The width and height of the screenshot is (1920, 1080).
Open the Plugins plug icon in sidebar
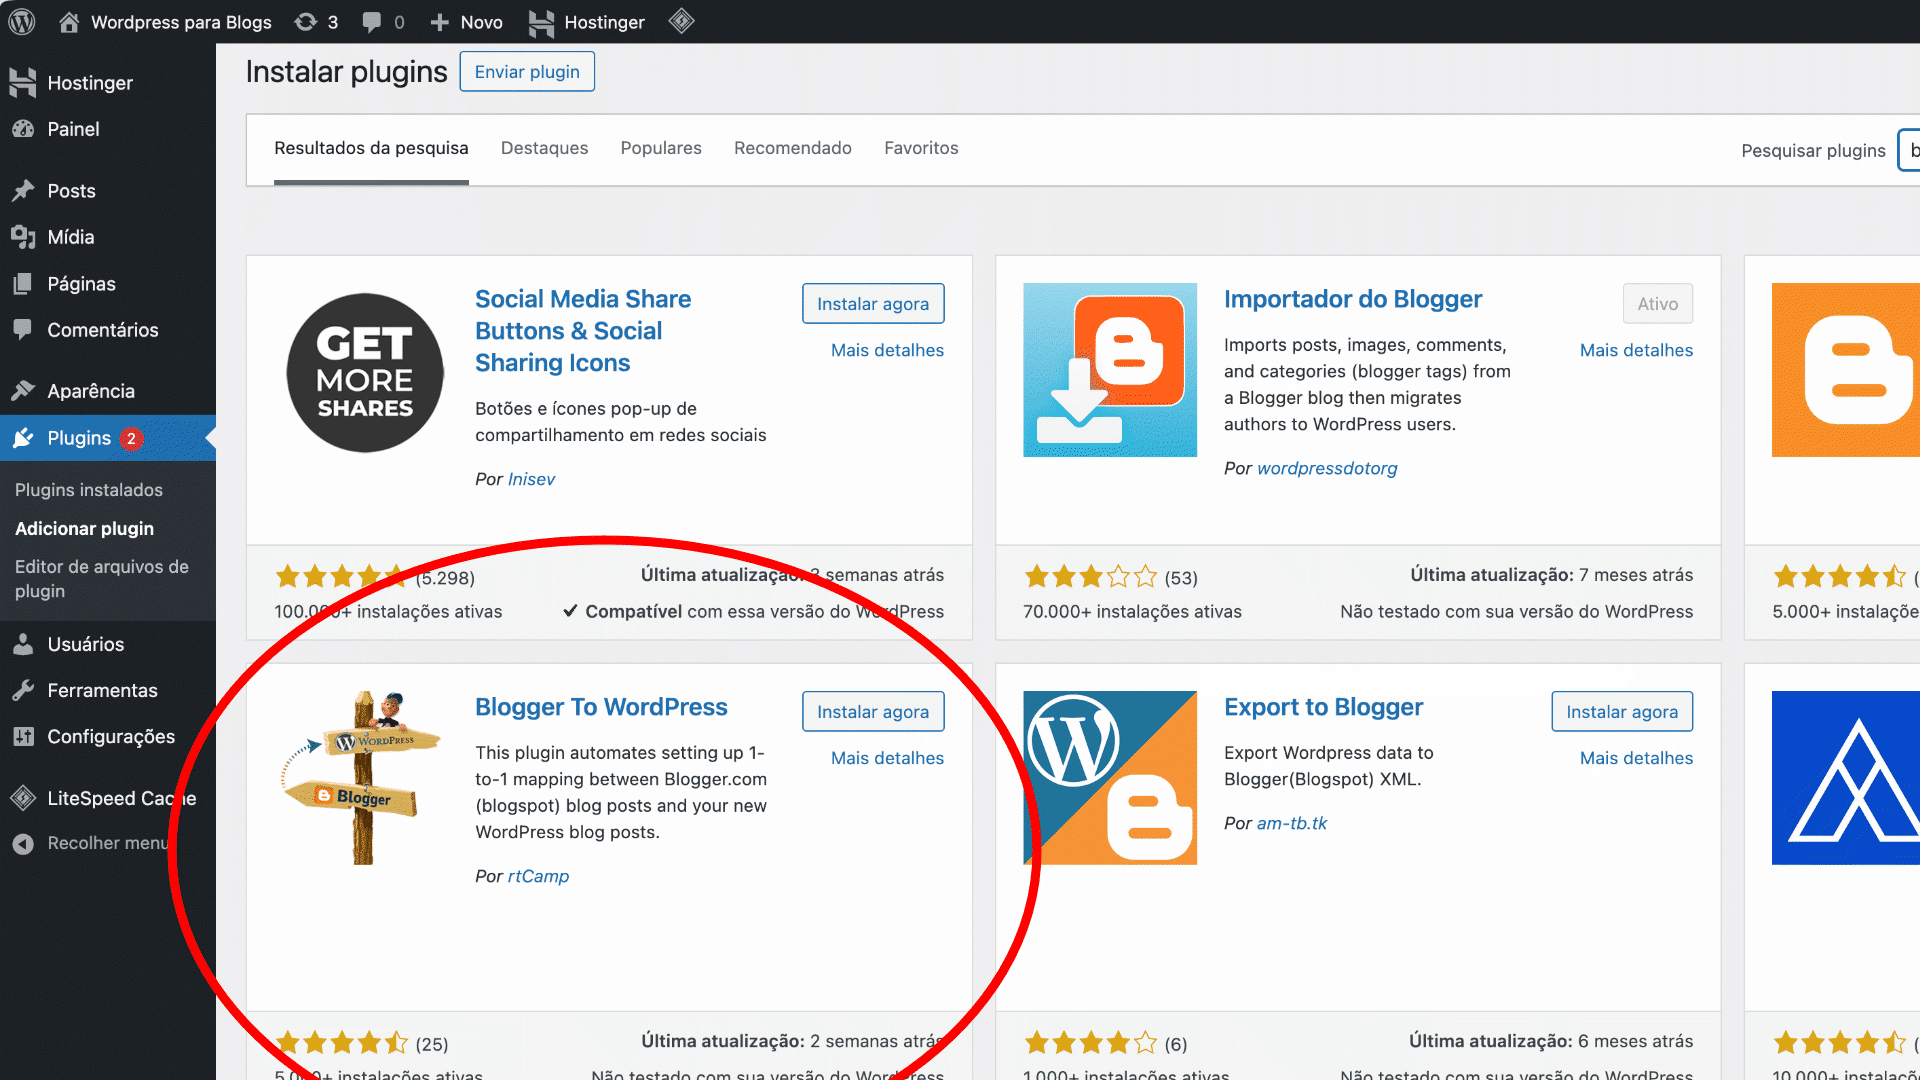pos(23,438)
